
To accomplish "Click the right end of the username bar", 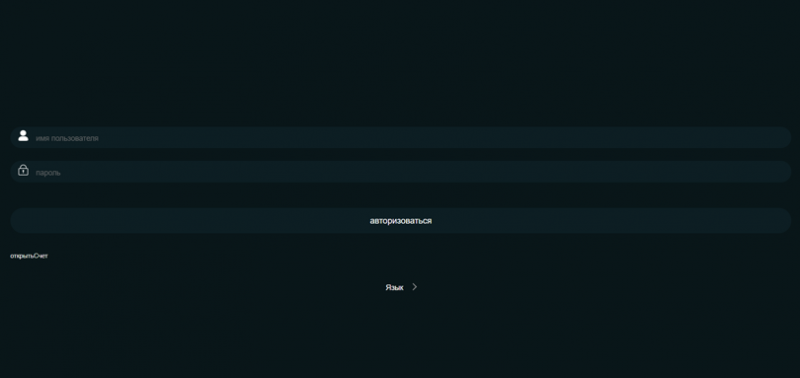I will [776, 138].
